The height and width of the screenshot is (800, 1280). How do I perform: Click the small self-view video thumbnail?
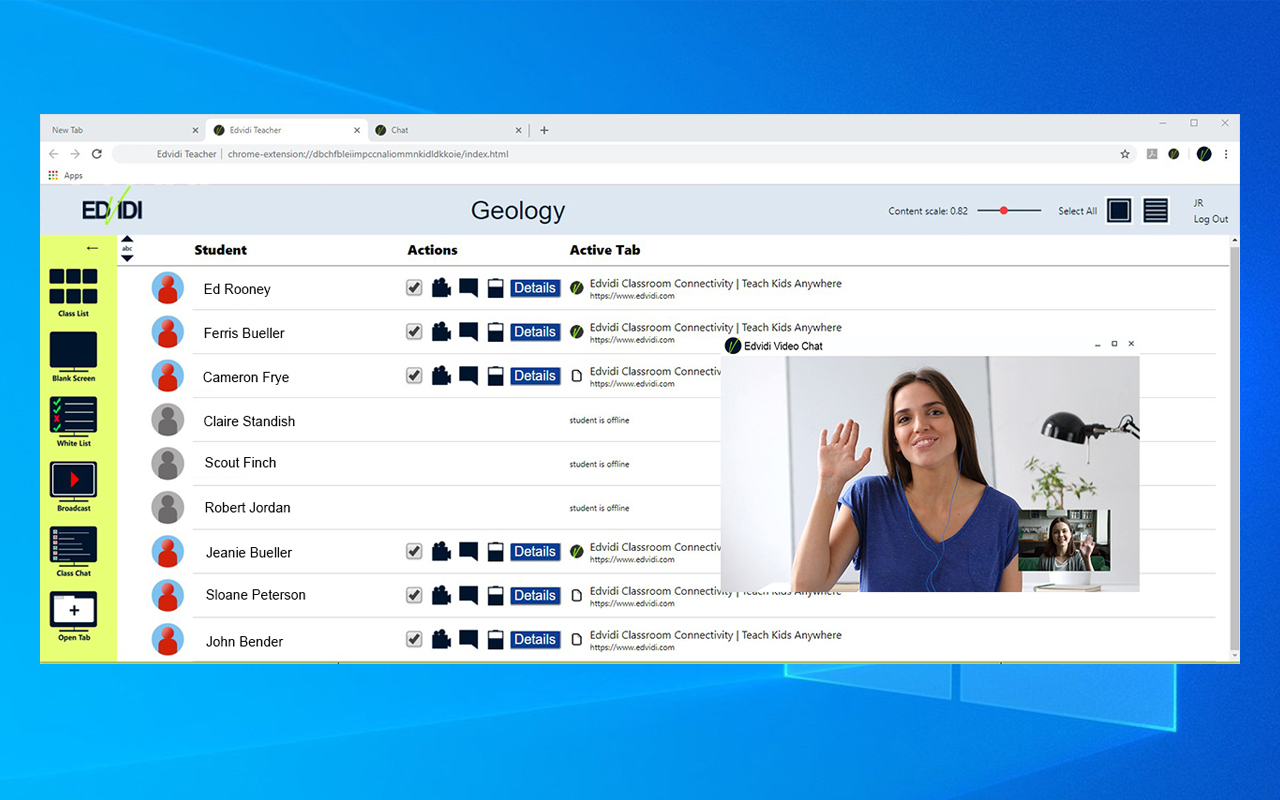point(1064,540)
